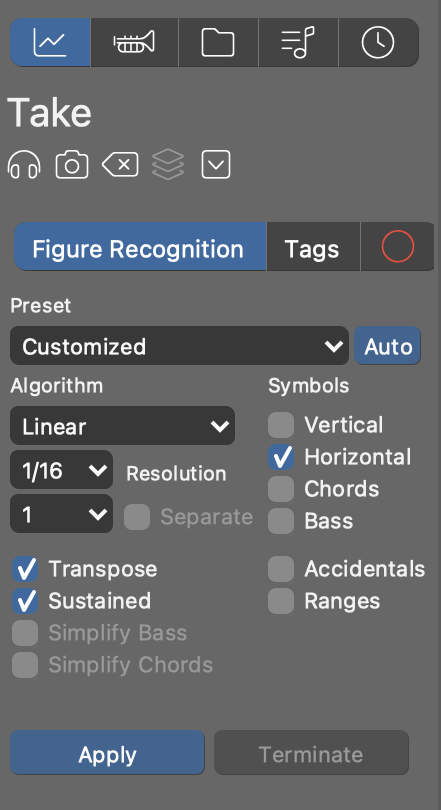Open the Preset dropdown showing Customized
The height and width of the screenshot is (810, 441).
point(179,346)
